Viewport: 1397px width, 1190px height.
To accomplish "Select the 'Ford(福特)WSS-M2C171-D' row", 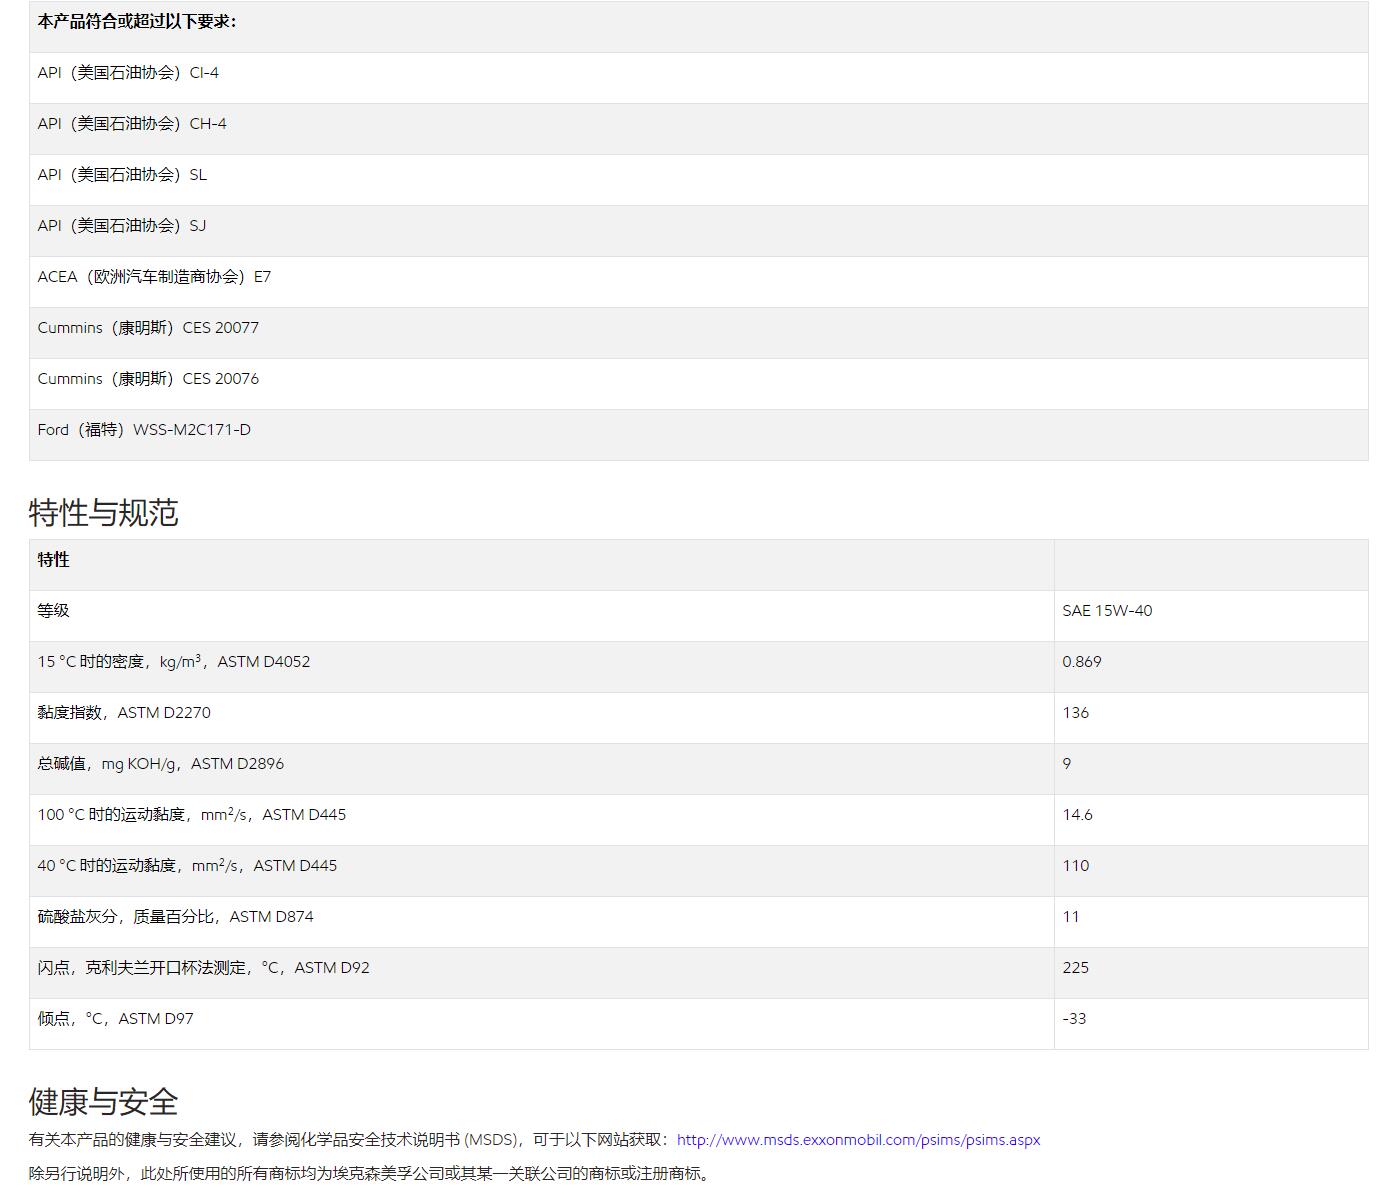I will pos(698,435).
